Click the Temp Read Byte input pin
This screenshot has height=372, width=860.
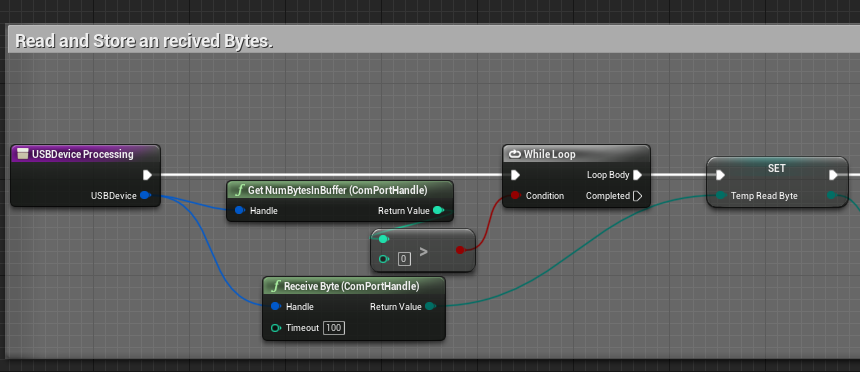pos(721,195)
